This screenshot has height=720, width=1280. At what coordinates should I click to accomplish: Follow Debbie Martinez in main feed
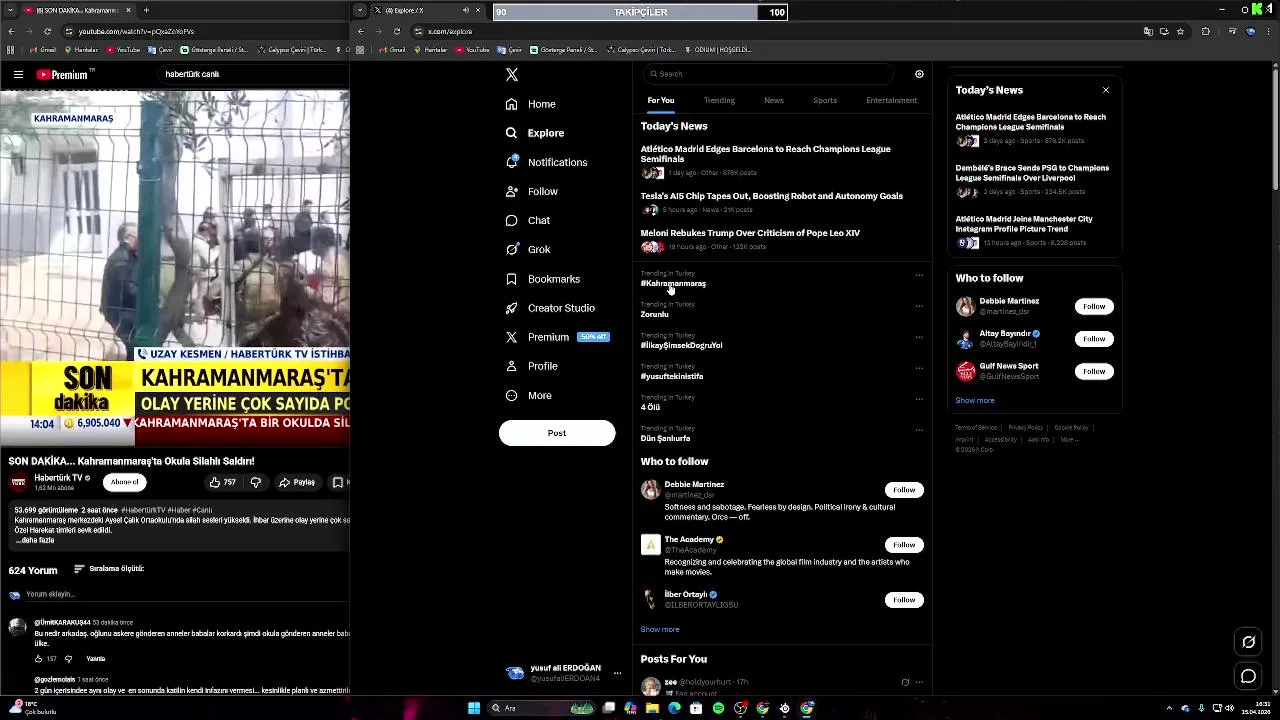pyautogui.click(x=904, y=490)
